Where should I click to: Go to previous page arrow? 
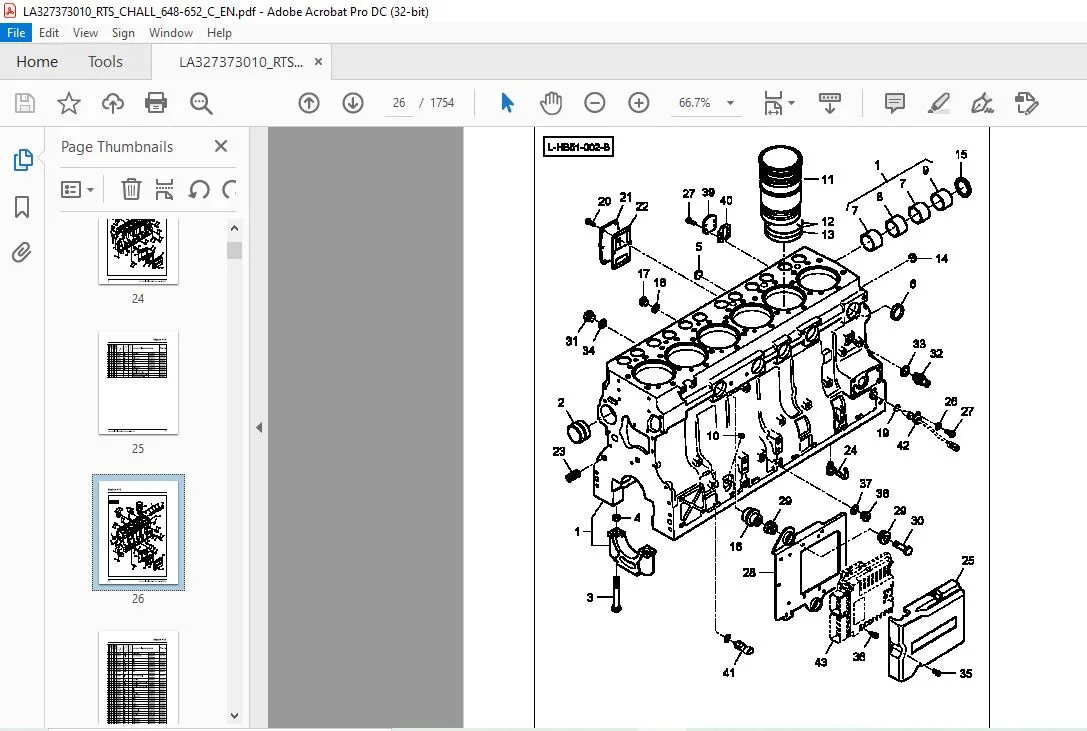click(309, 103)
